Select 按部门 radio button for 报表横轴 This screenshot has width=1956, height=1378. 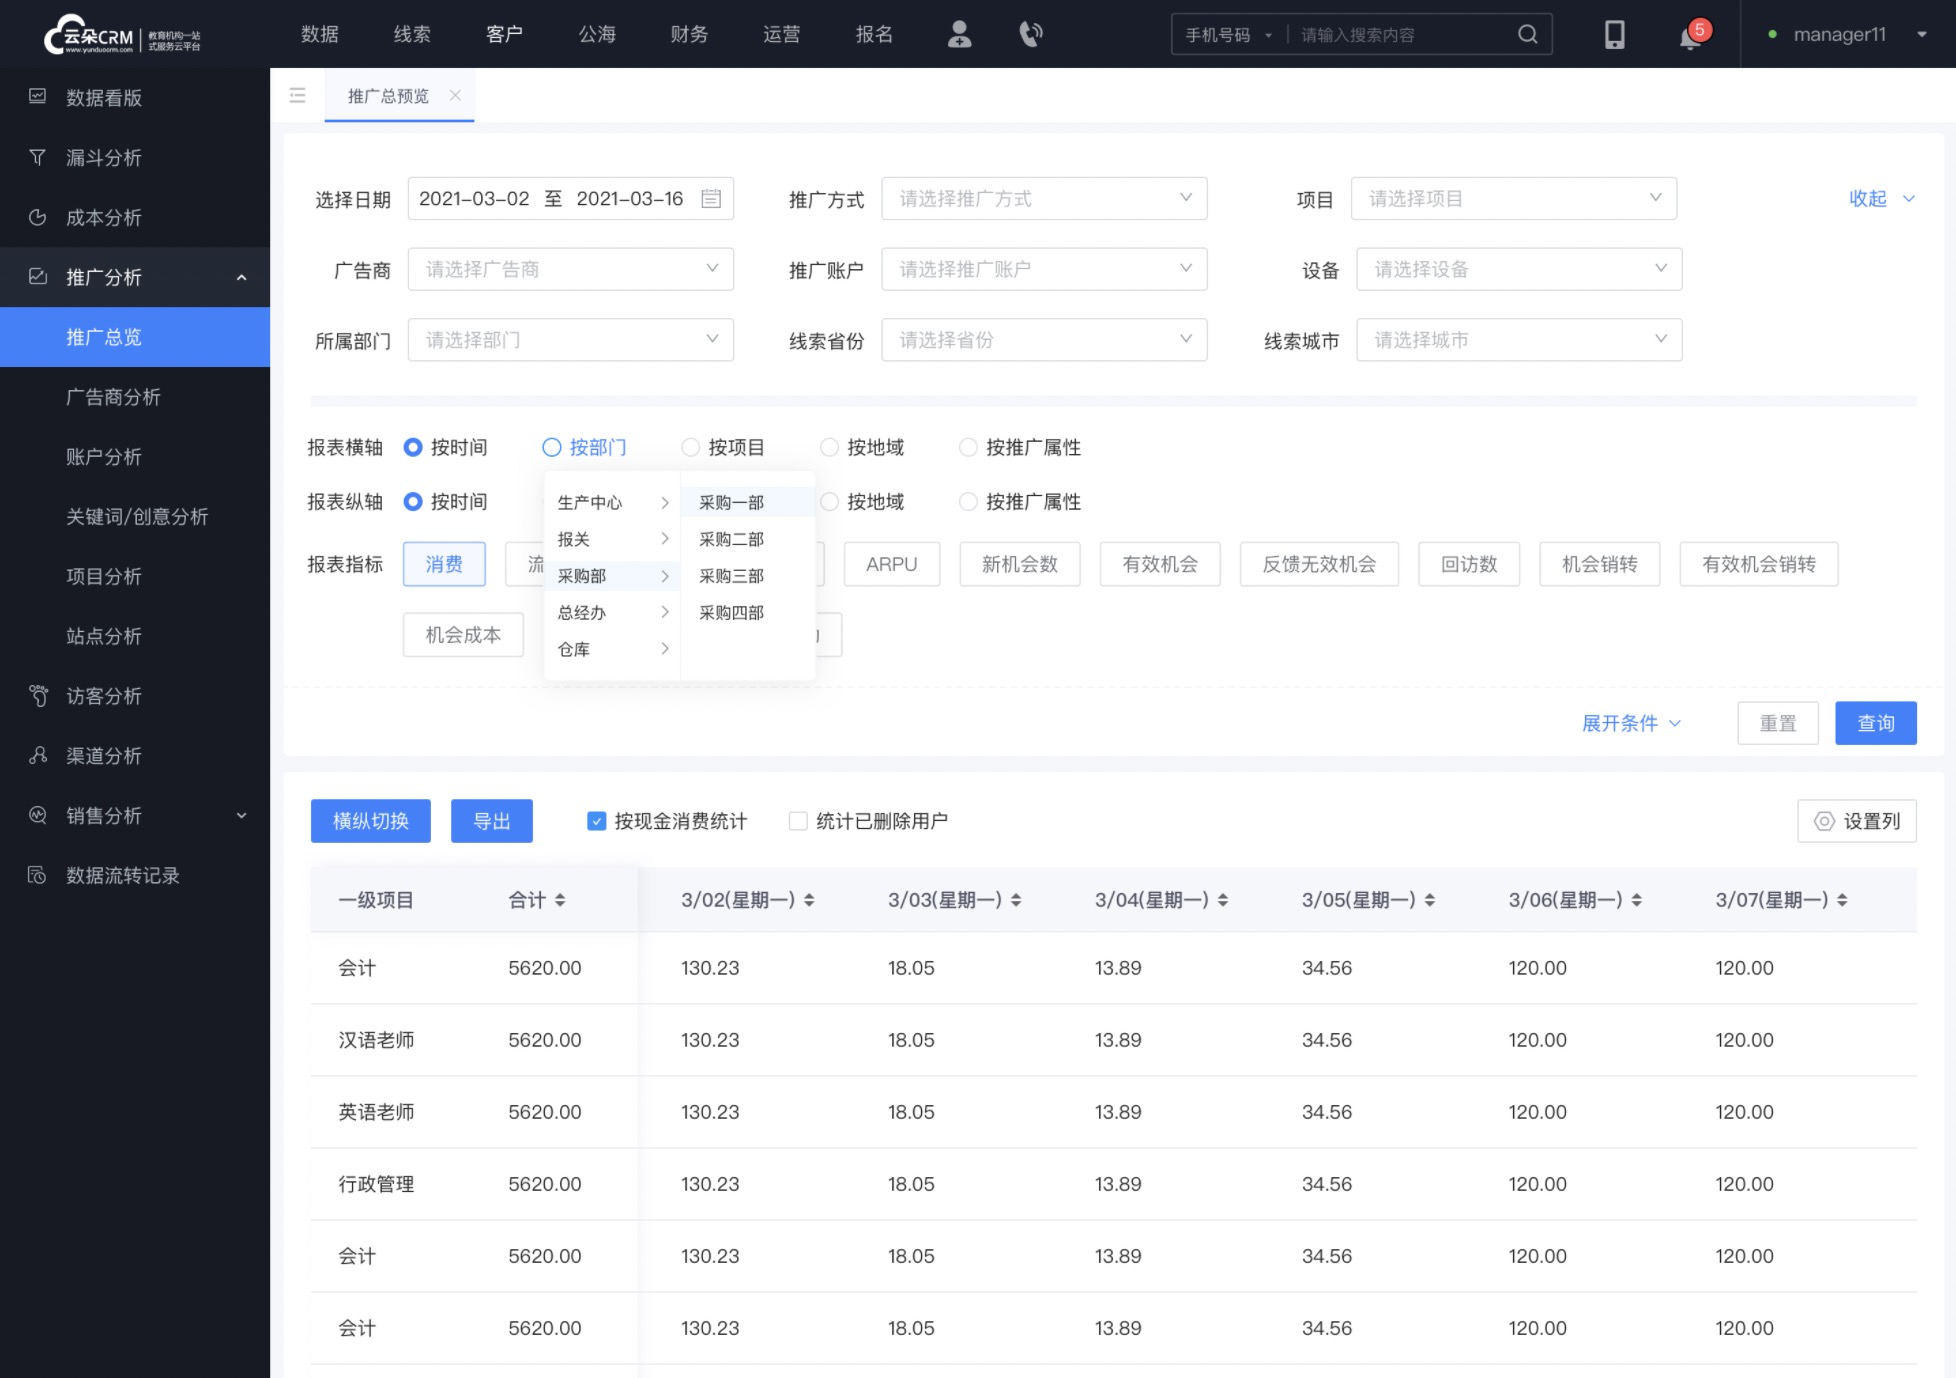[x=553, y=447]
